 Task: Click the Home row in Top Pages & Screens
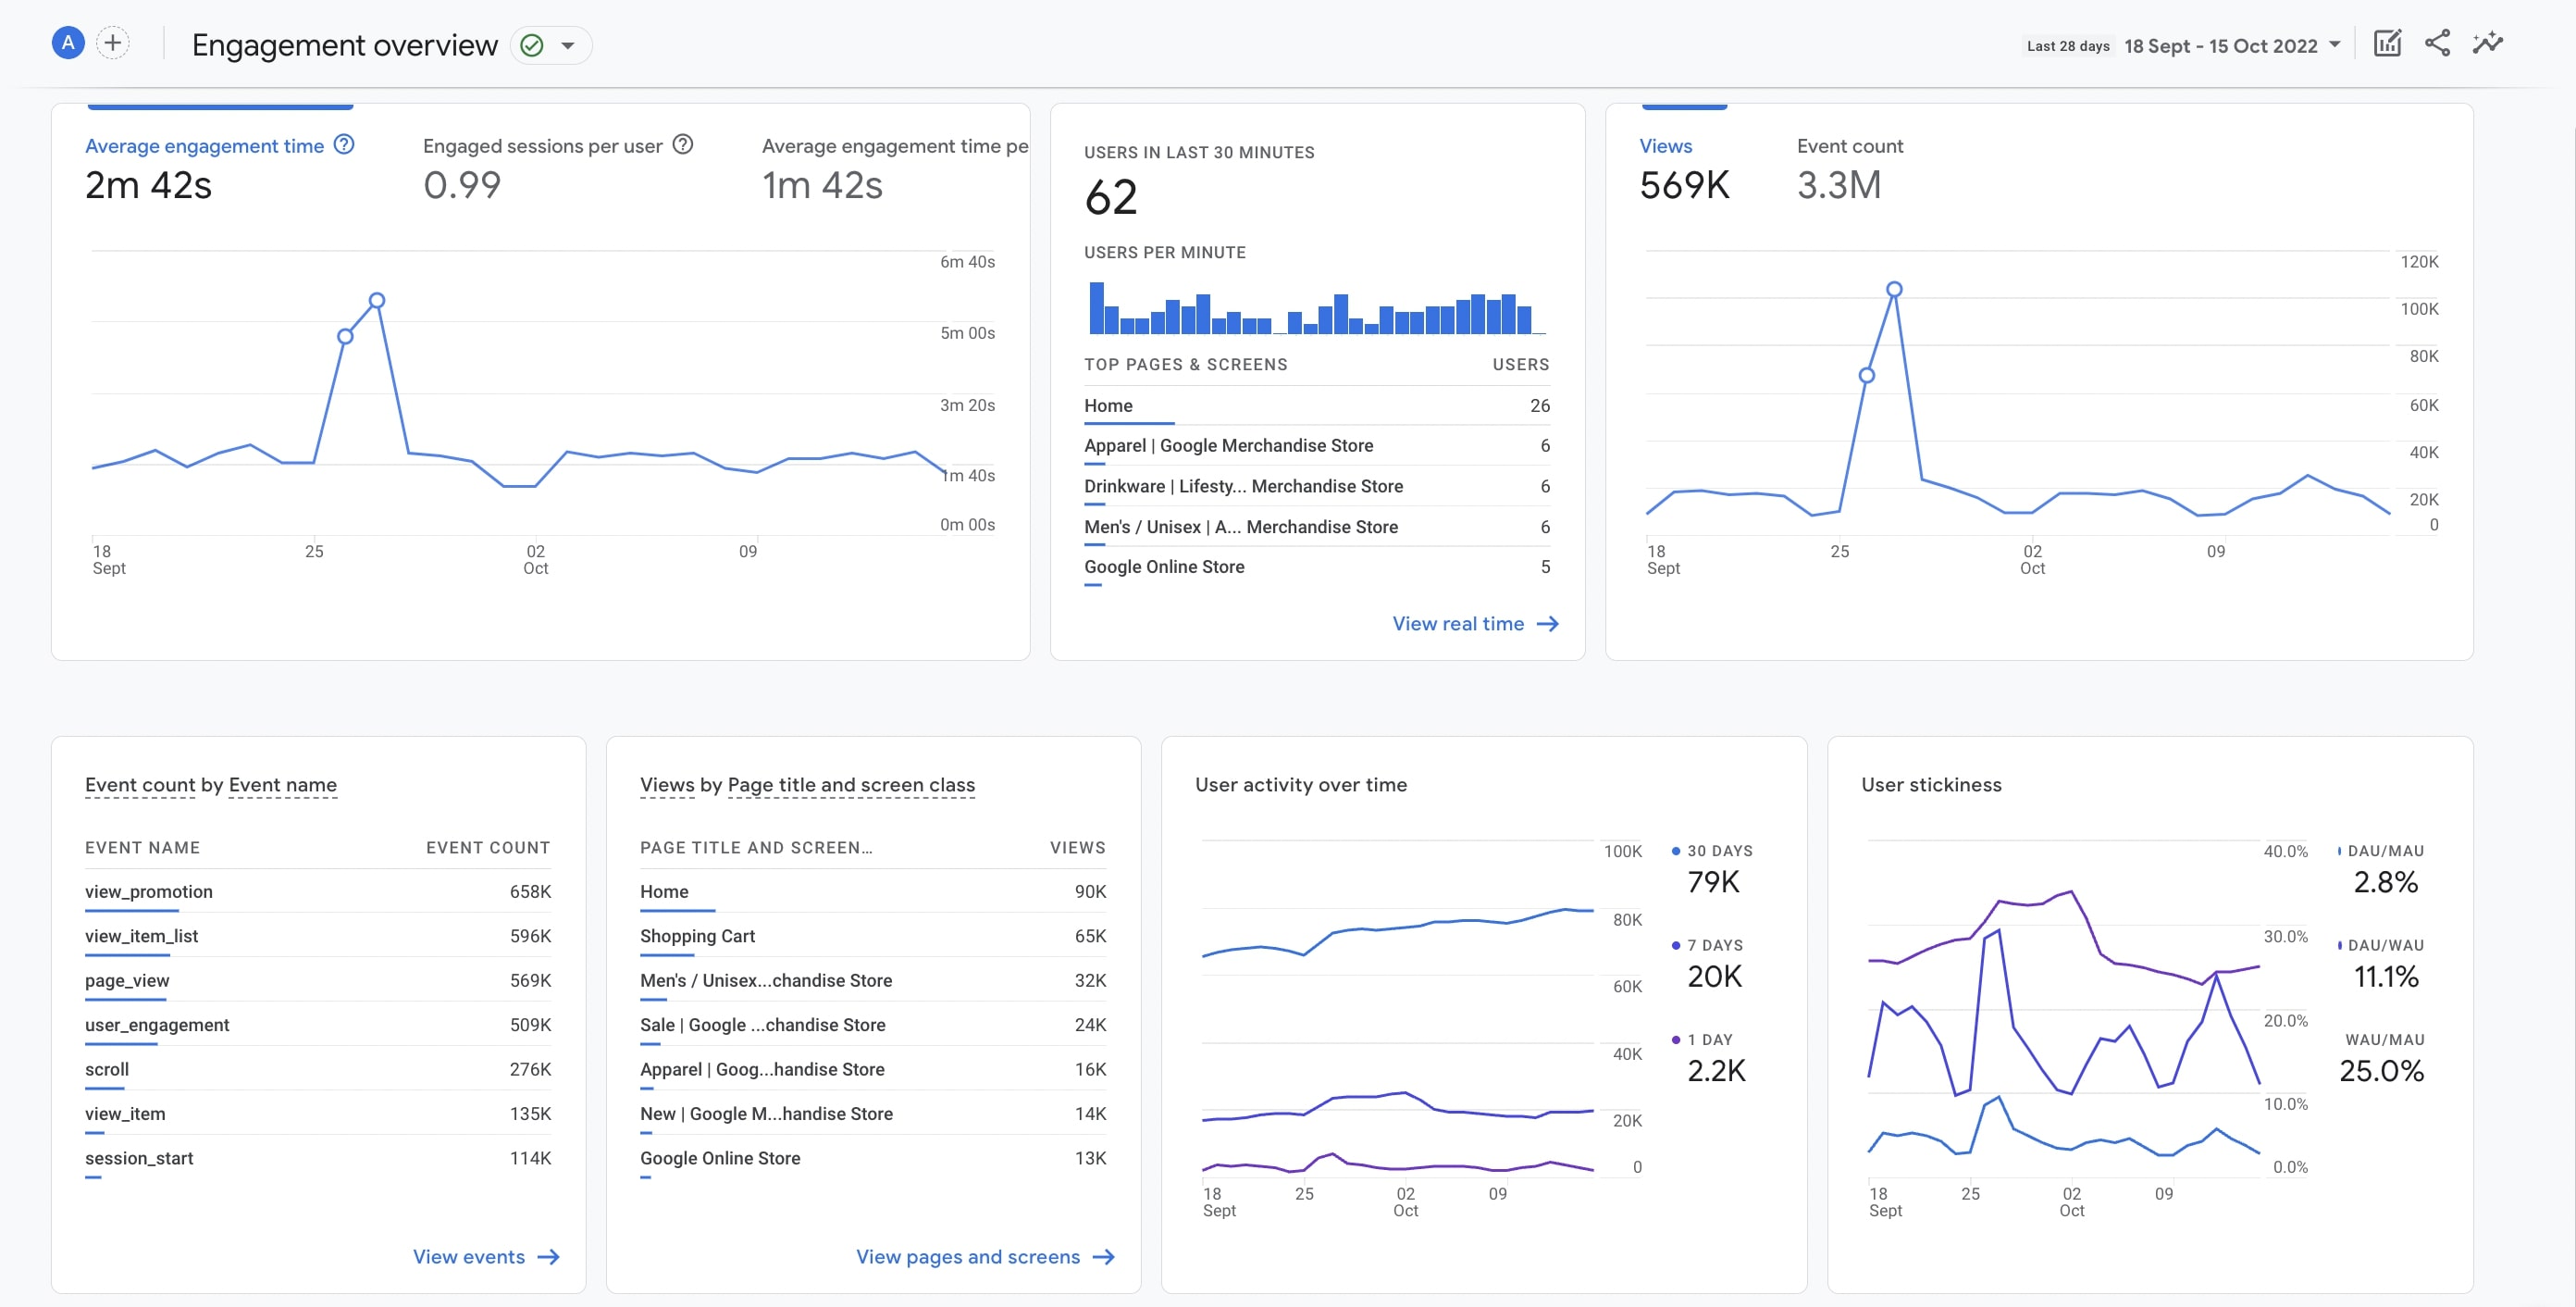[1316, 406]
